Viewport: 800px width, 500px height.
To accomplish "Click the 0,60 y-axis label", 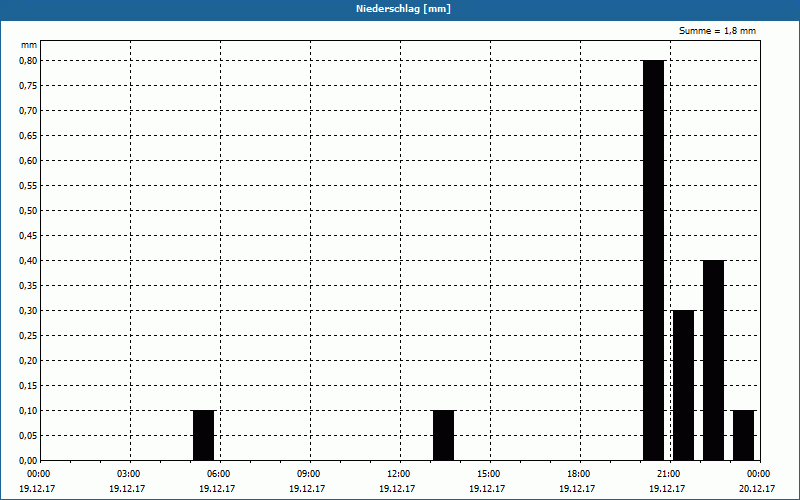I will tap(28, 161).
